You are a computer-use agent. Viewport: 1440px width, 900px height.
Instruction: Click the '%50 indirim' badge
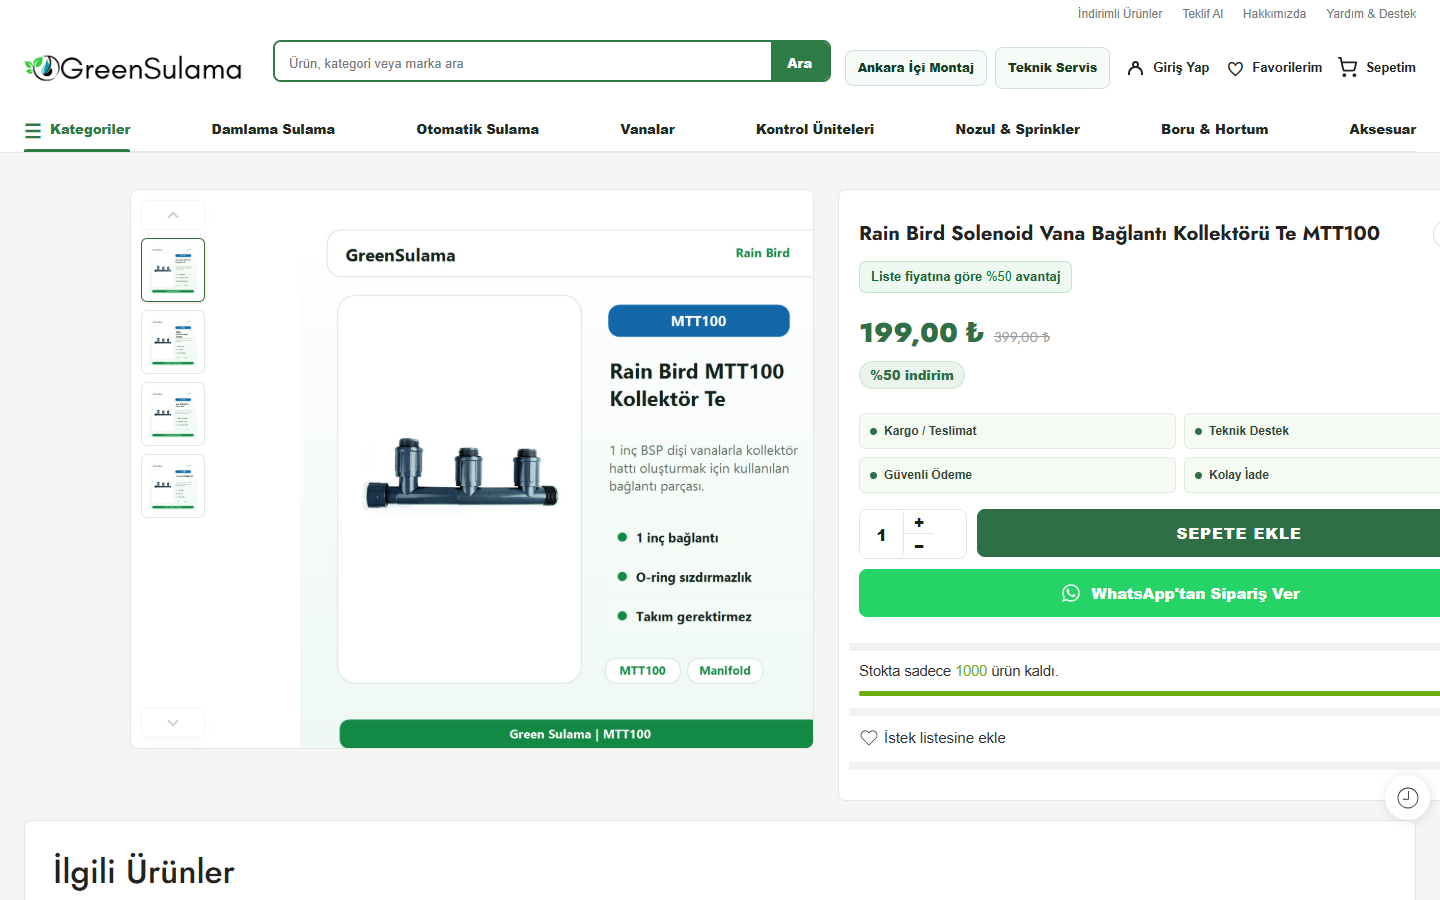pyautogui.click(x=912, y=375)
